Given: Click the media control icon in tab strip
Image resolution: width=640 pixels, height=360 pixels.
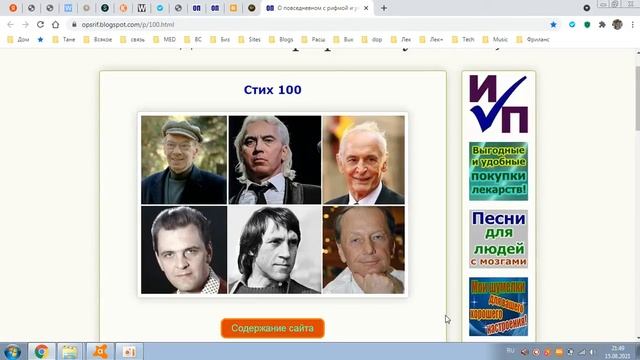Looking at the screenshot, I should (x=587, y=8).
